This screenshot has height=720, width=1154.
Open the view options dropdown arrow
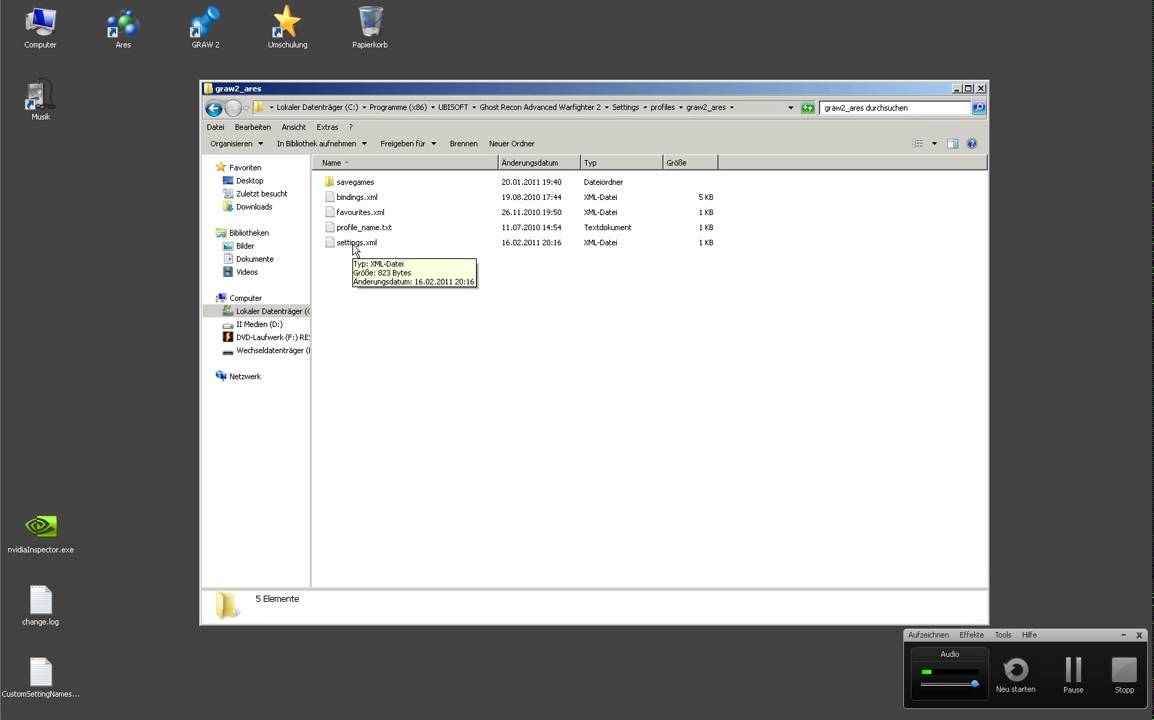point(934,144)
